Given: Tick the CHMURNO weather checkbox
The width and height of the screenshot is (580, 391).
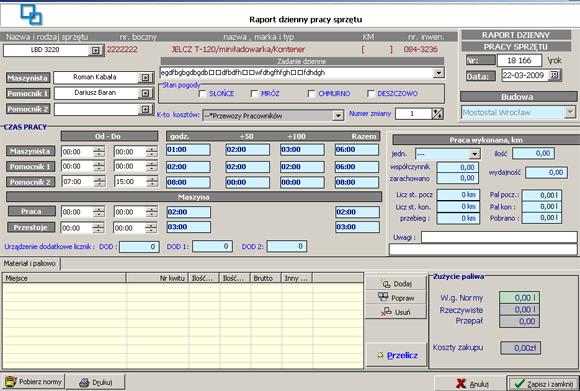Looking at the screenshot, I should (311, 94).
